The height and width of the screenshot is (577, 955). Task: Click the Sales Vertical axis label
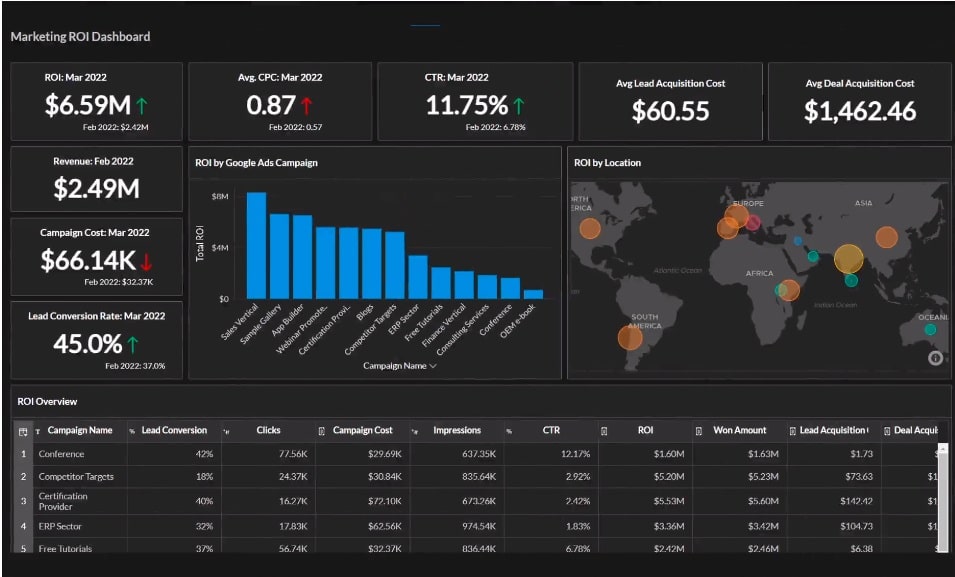(x=239, y=321)
